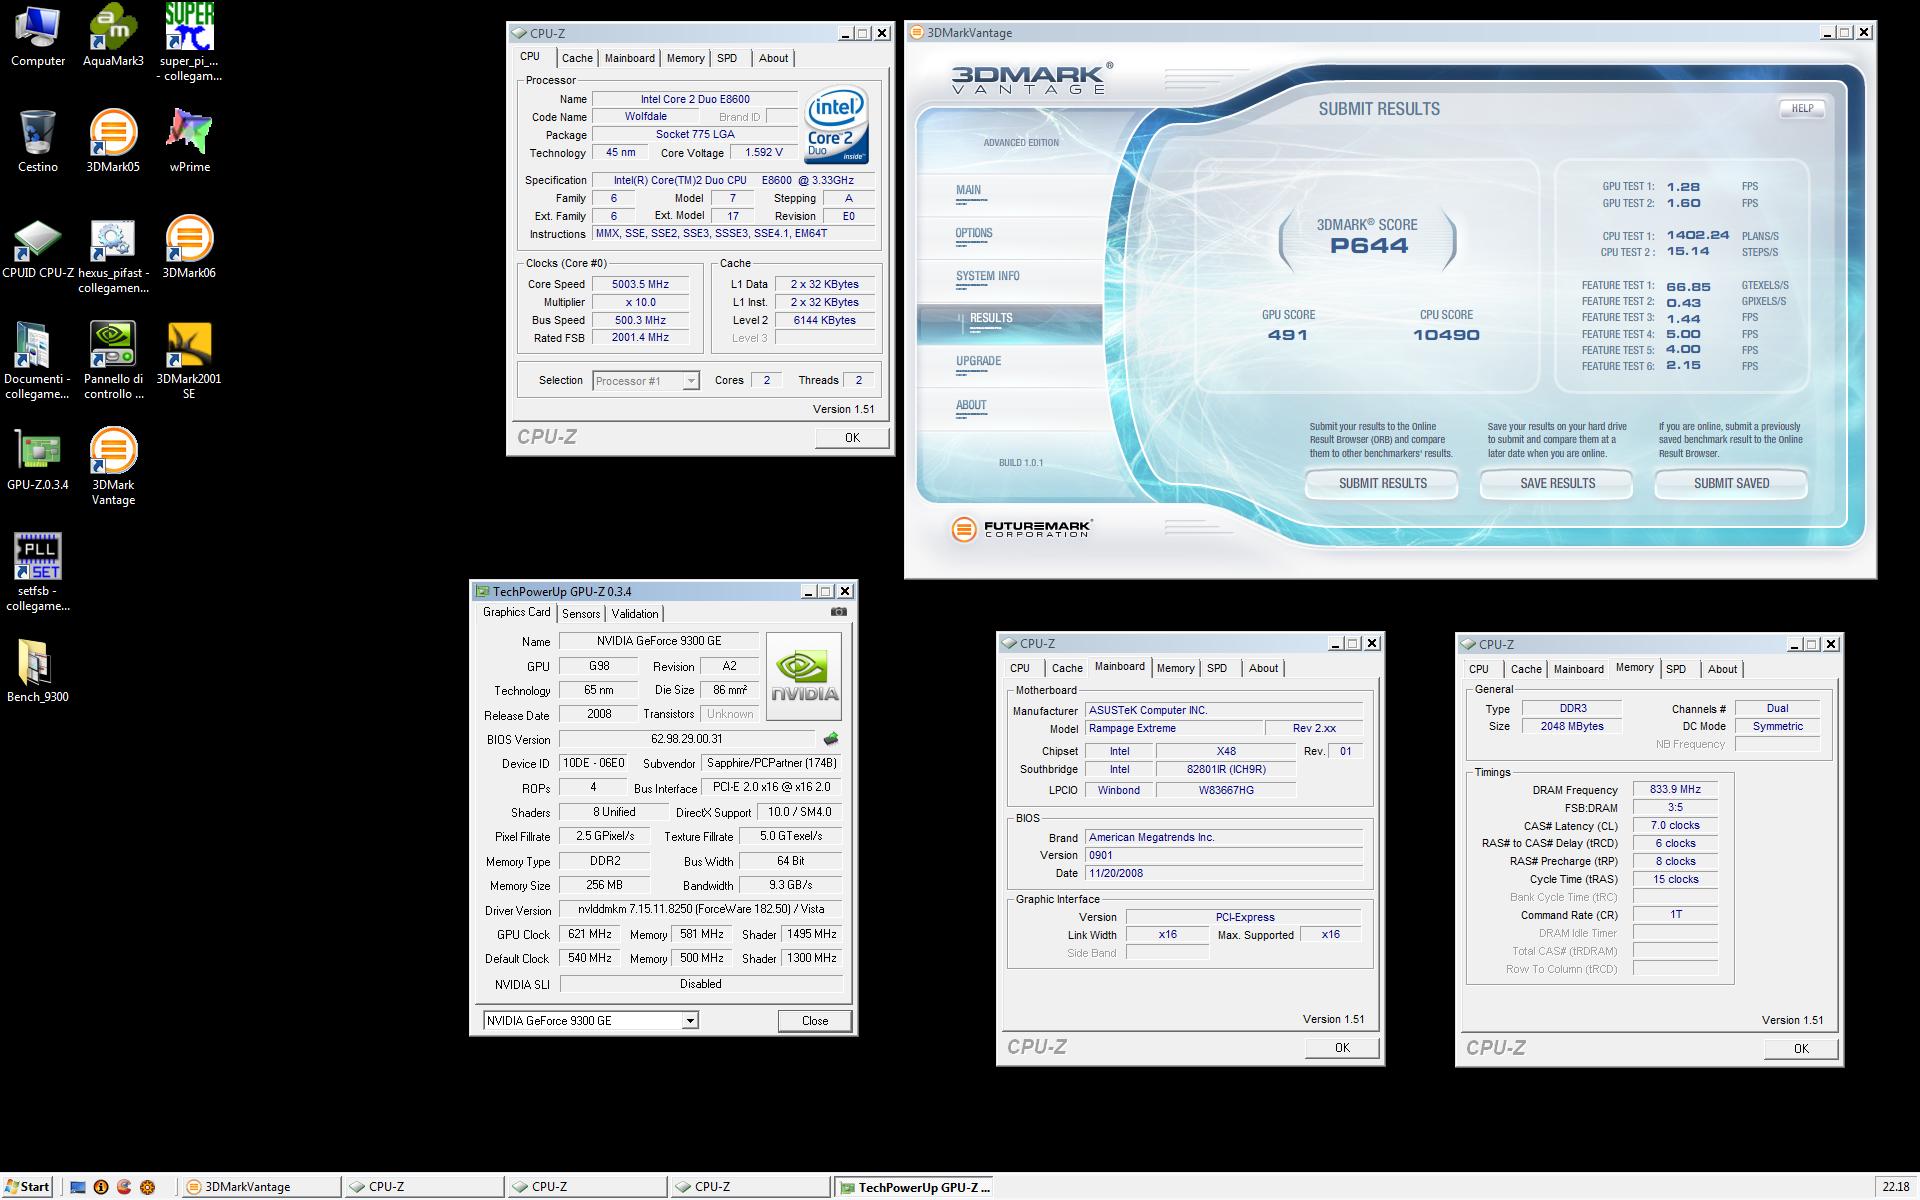The image size is (1920, 1200).
Task: Click SUBMIT SAVED button
Action: (1731, 484)
